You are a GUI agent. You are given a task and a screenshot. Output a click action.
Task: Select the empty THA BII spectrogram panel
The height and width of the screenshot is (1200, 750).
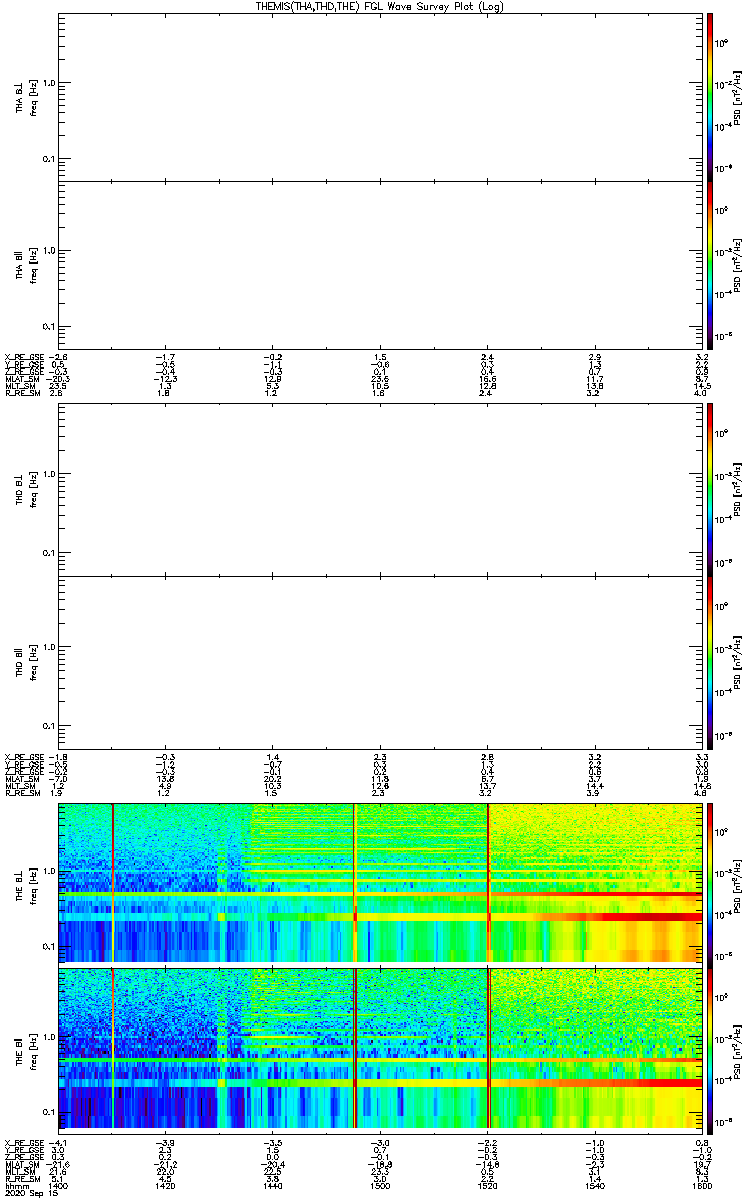tap(379, 266)
